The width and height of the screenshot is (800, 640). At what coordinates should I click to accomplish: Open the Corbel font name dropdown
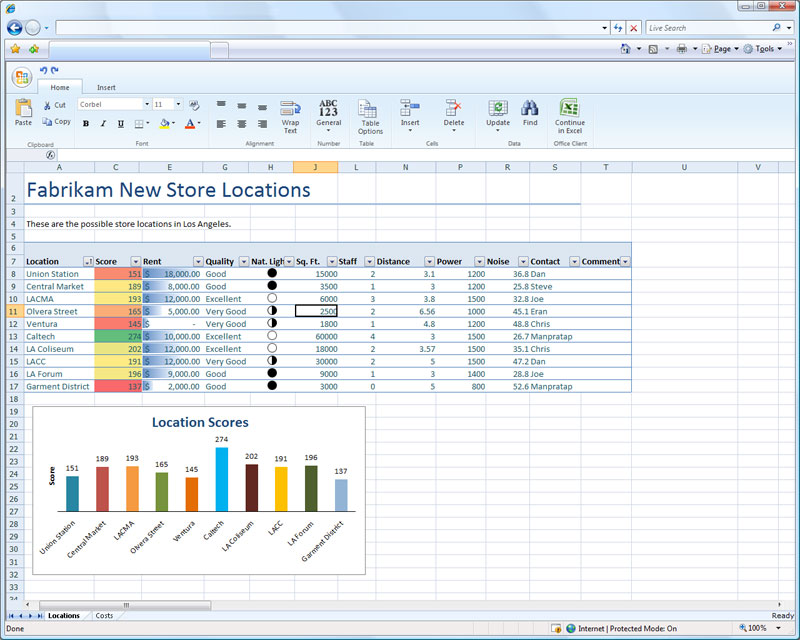coord(145,104)
